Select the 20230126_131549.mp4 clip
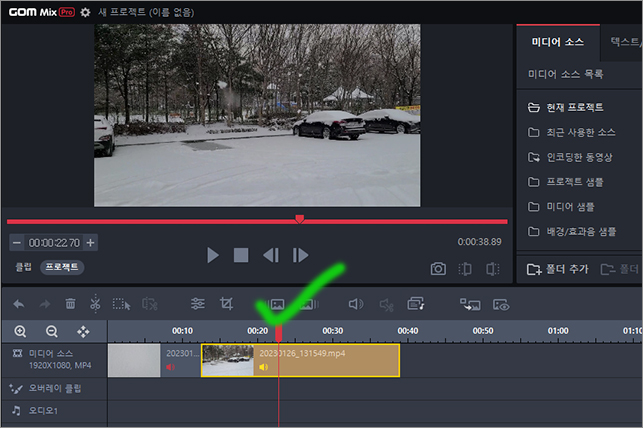 (300, 360)
